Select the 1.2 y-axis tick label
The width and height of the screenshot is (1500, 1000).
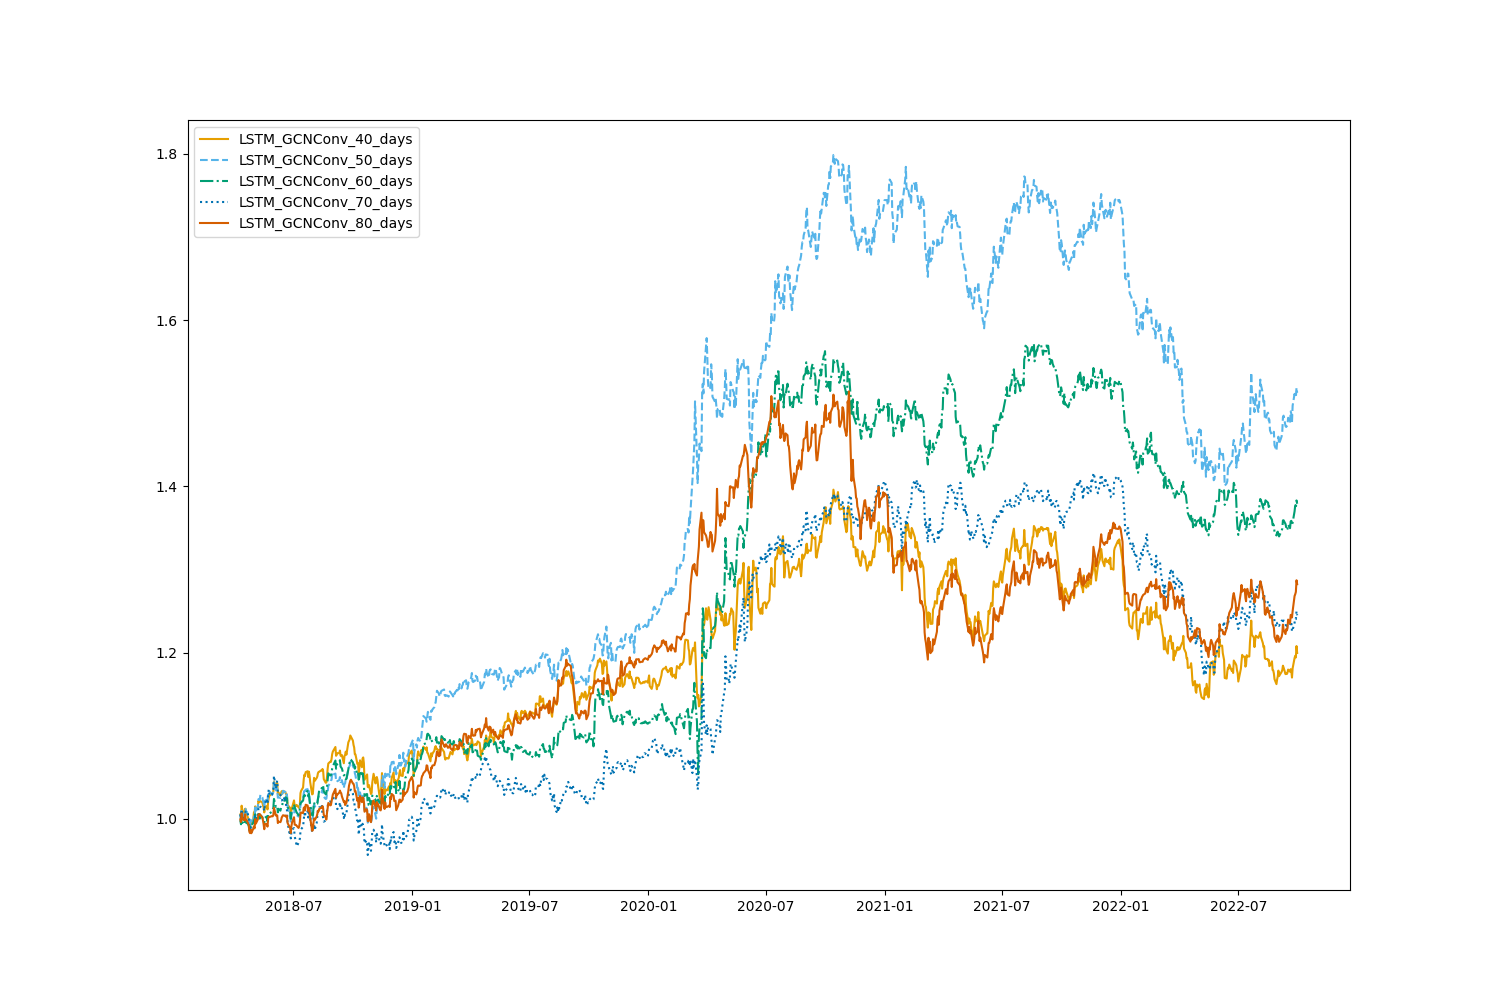[166, 653]
